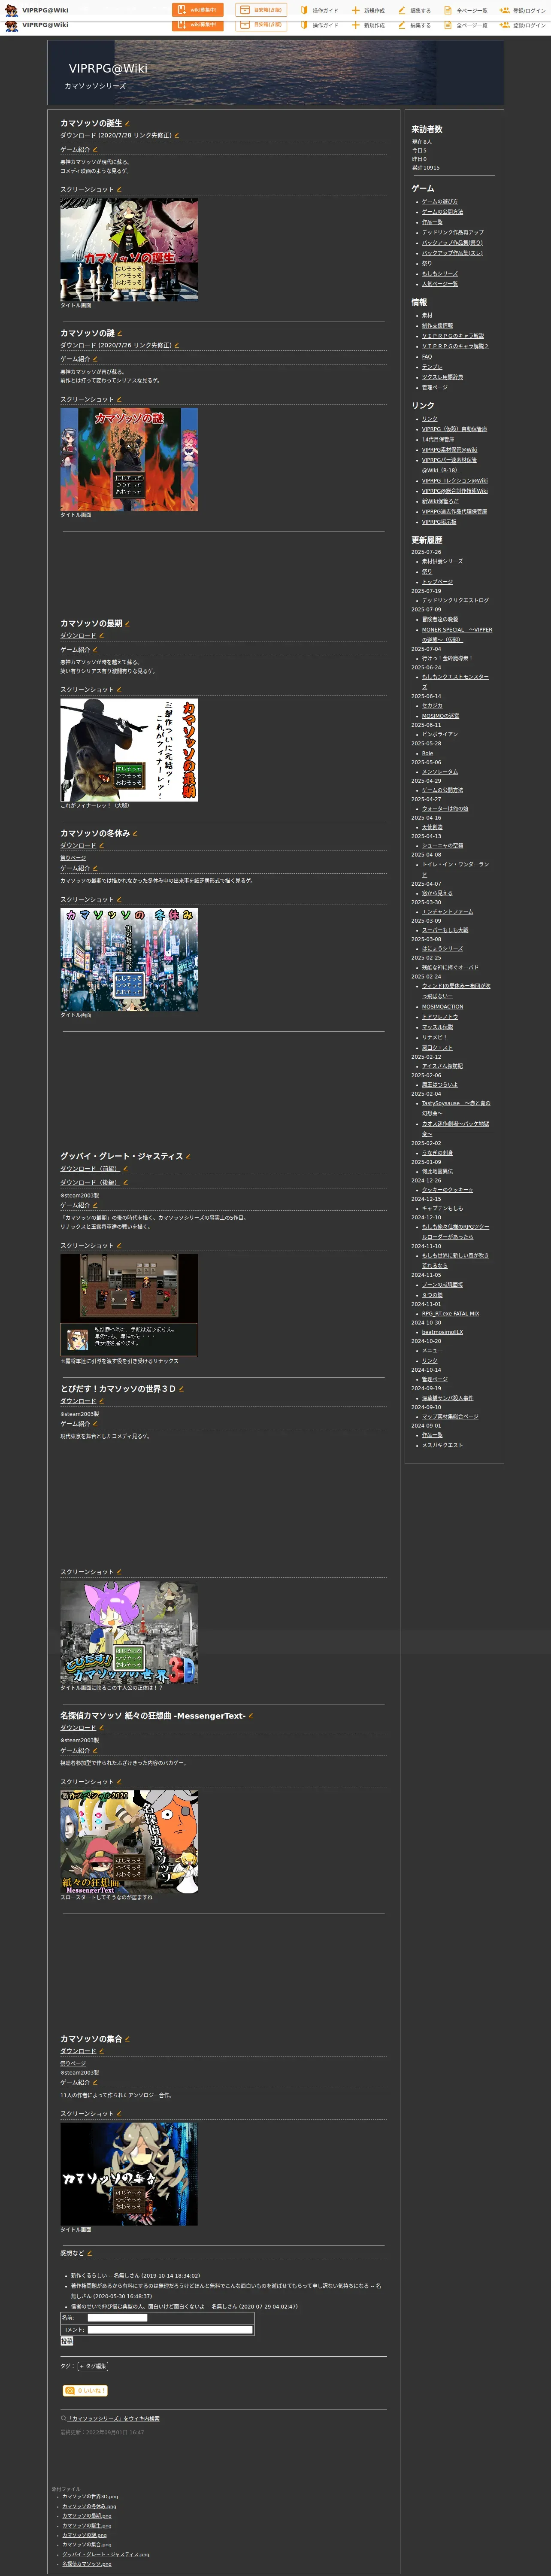The height and width of the screenshot is (2576, 551).
Task: Click edit pencil beside カマソッソの誕生 heading
Action: pyautogui.click(x=127, y=124)
